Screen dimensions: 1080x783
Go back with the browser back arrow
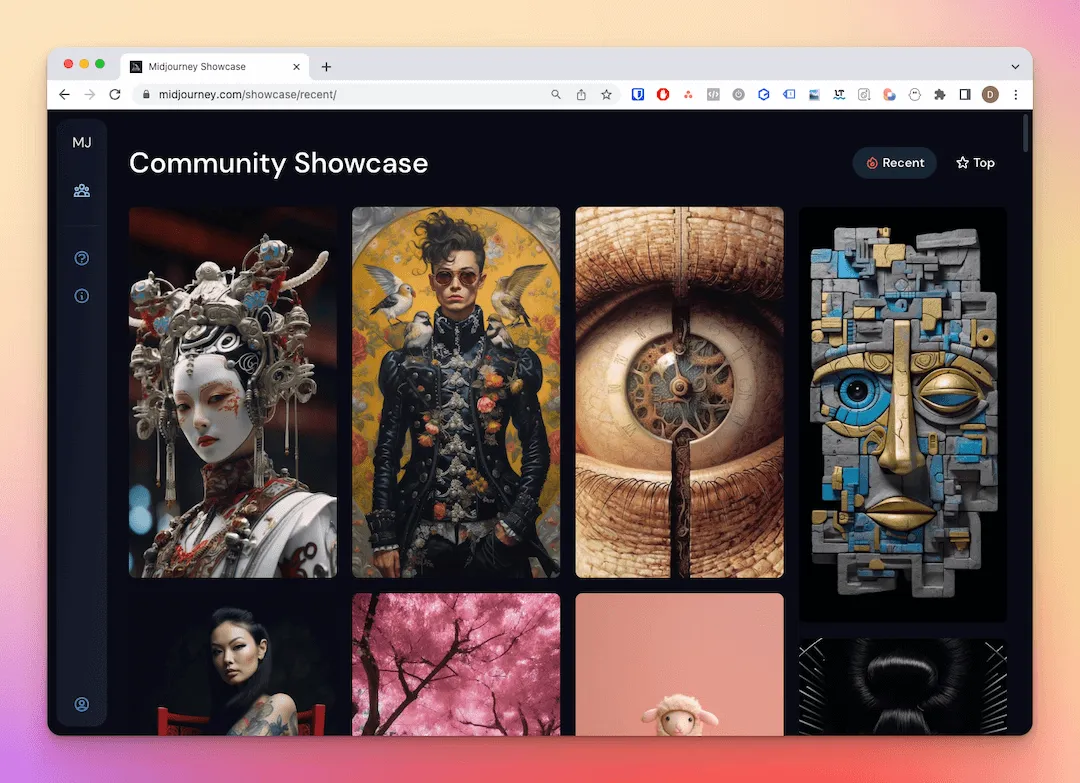[64, 94]
